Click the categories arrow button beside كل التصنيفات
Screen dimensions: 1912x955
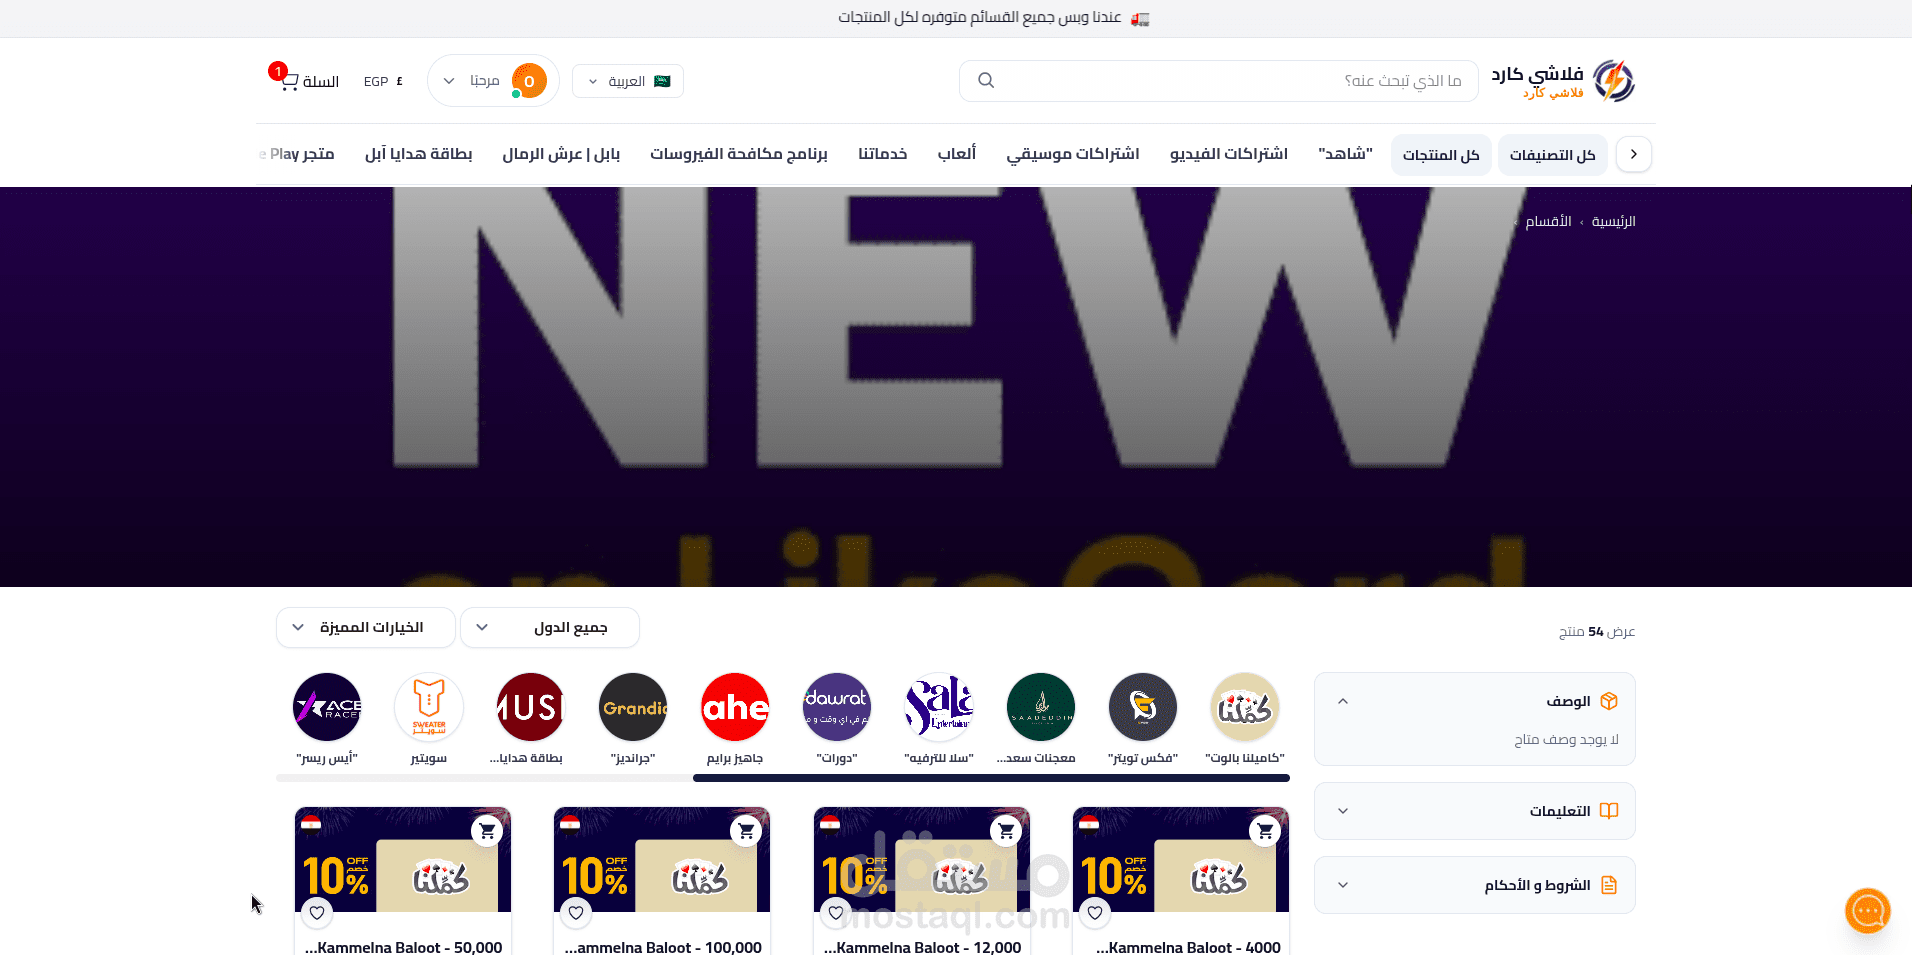coord(1634,154)
